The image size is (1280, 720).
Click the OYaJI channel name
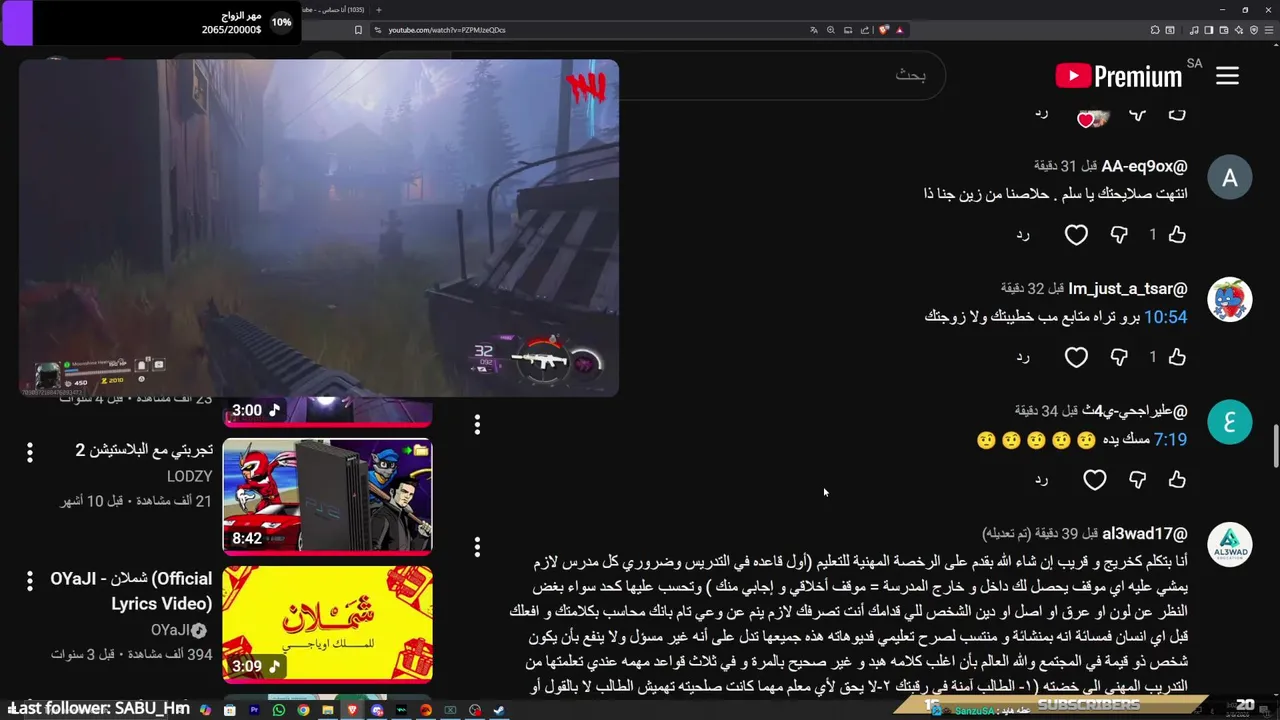coord(170,630)
